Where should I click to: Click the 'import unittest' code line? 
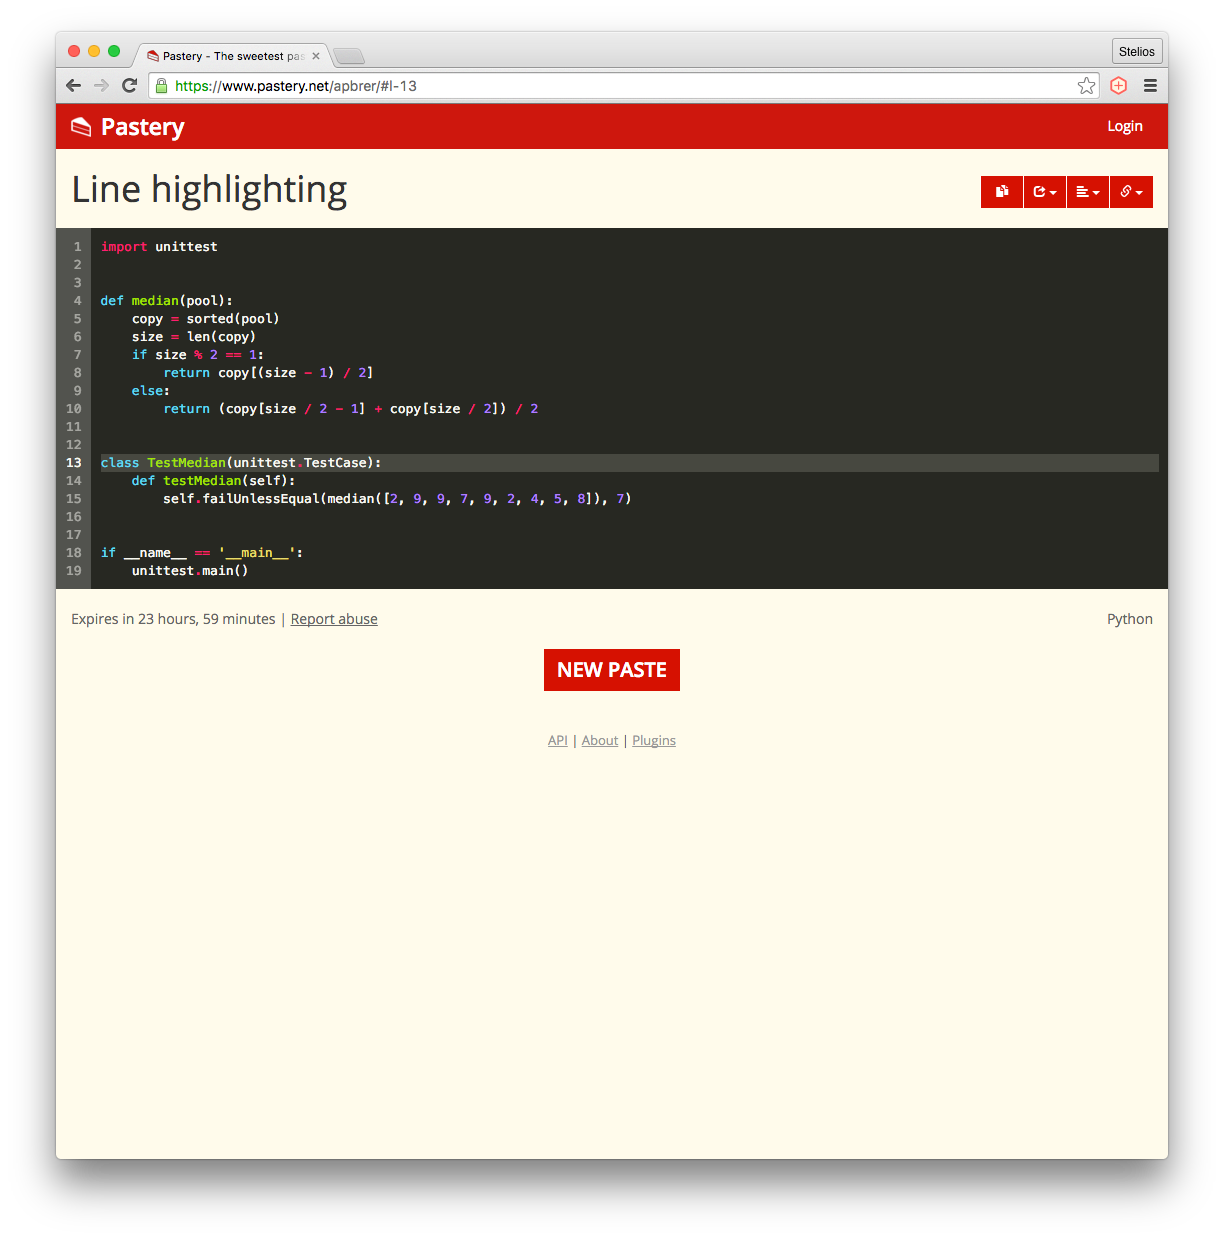coord(159,247)
